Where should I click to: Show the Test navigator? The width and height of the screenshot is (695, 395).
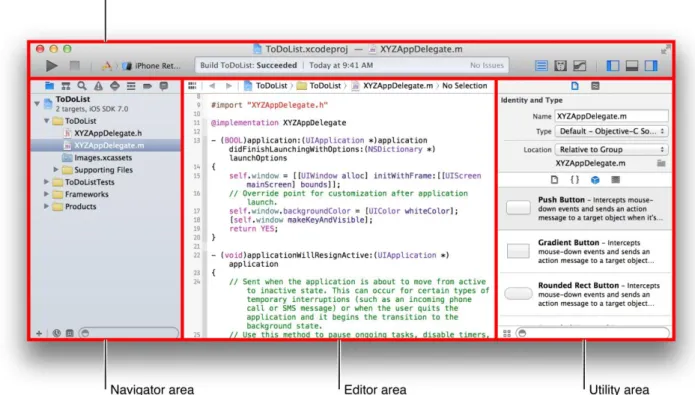click(115, 86)
